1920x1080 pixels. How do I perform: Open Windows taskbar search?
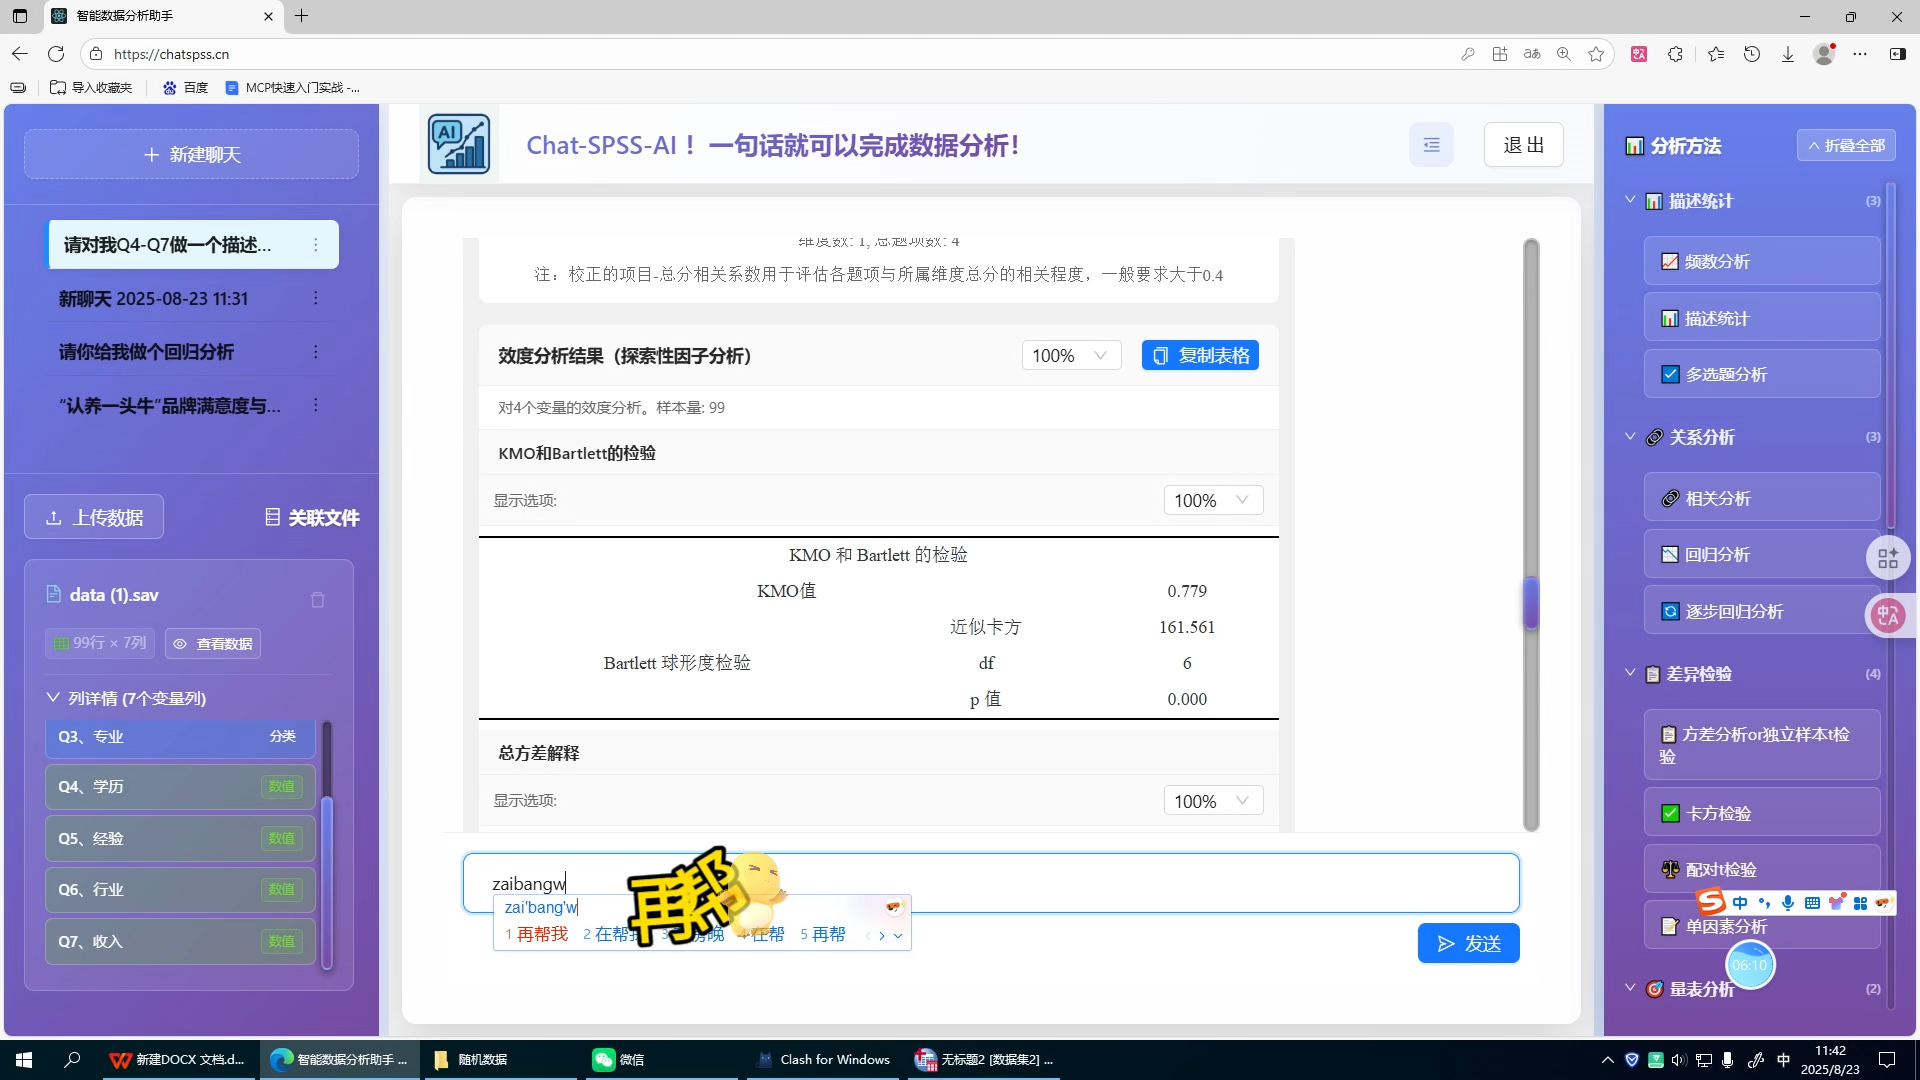(72, 1059)
